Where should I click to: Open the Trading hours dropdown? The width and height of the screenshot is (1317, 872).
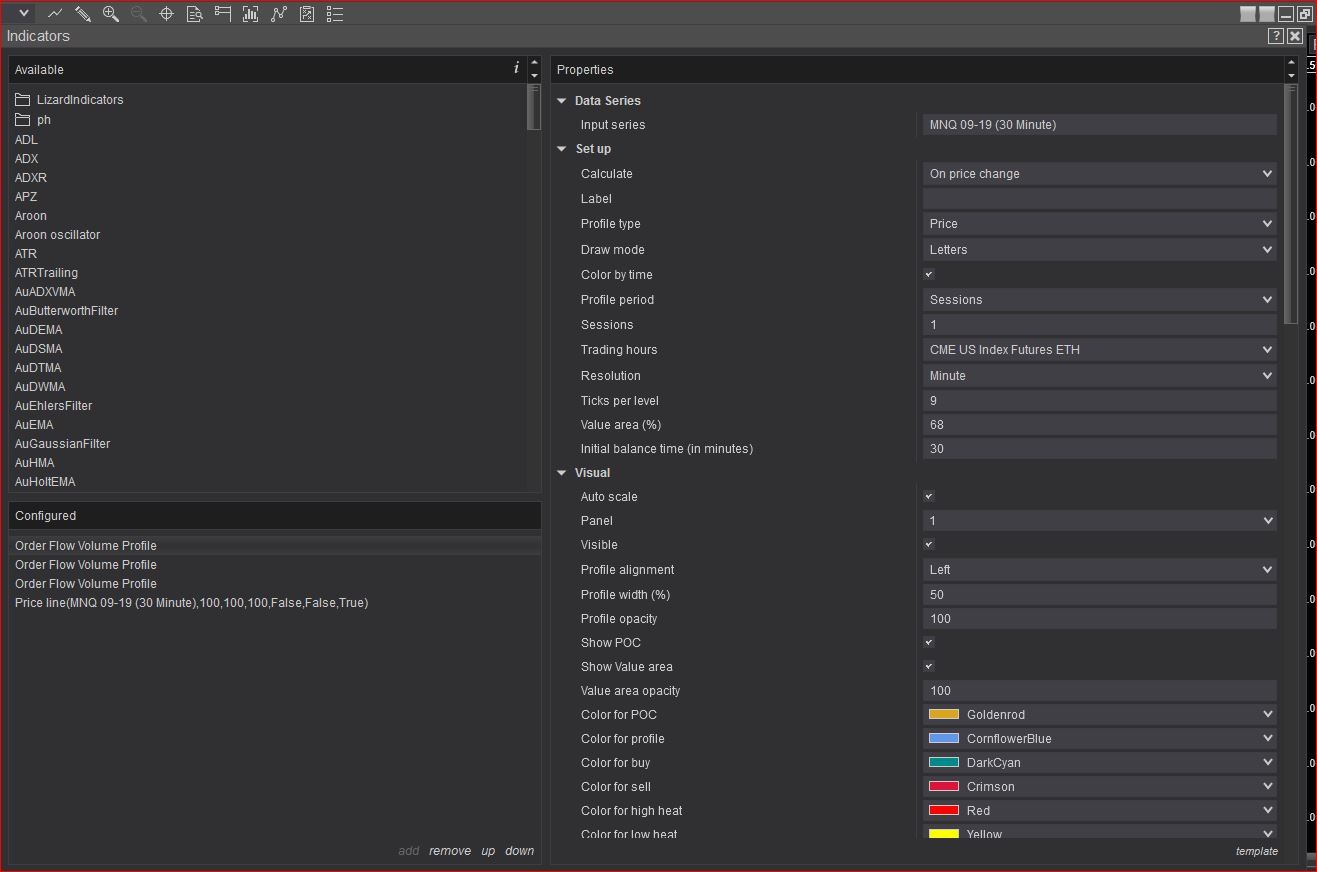1099,350
